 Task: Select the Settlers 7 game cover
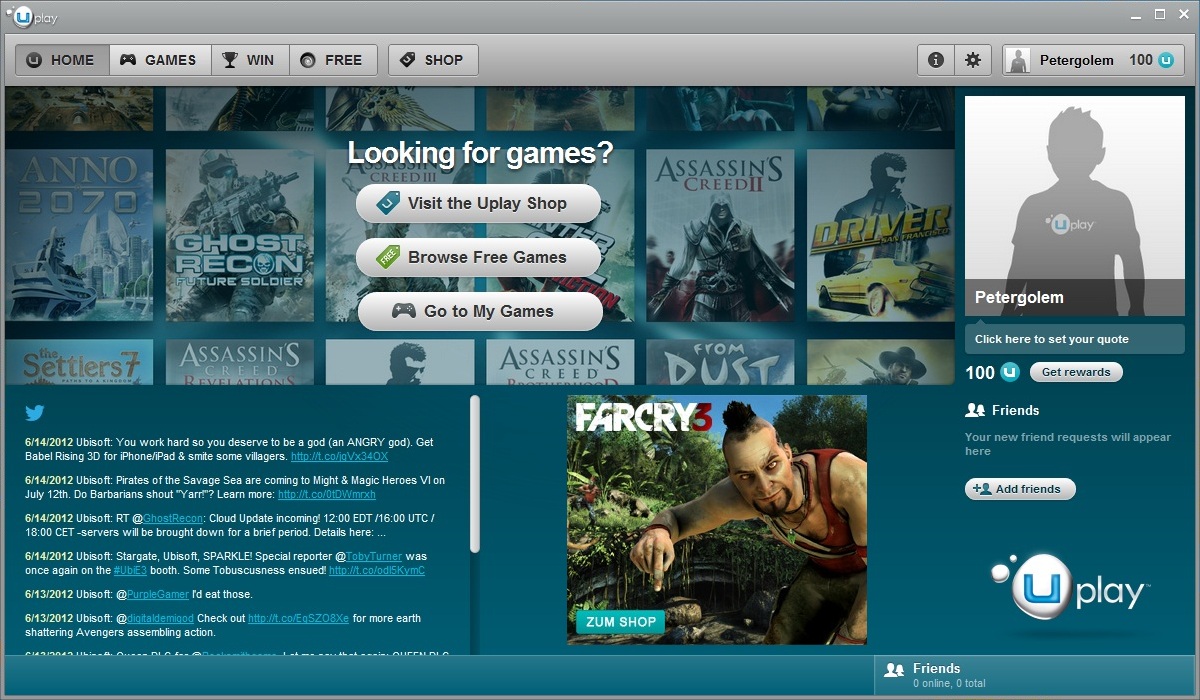[79, 362]
